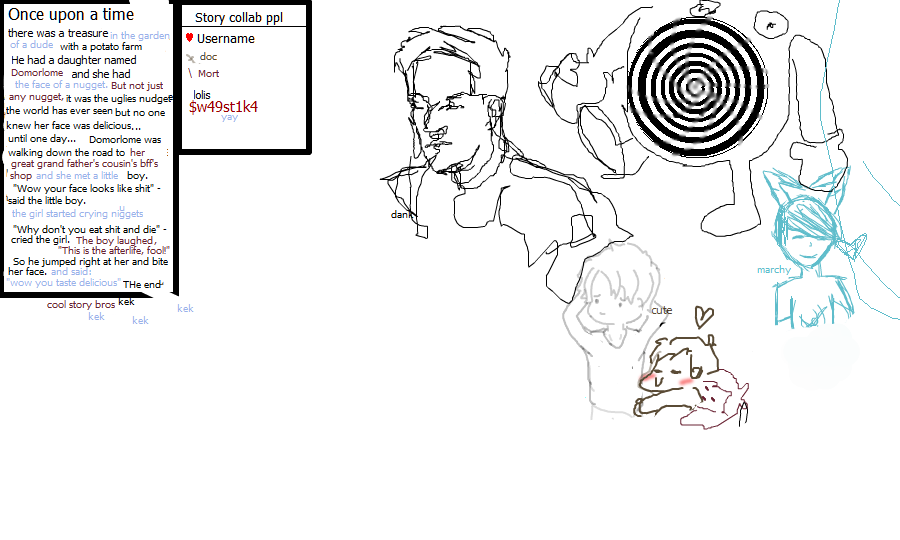900x540 pixels.
Task: Click the "marchy" label in cyan
Action: (773, 270)
